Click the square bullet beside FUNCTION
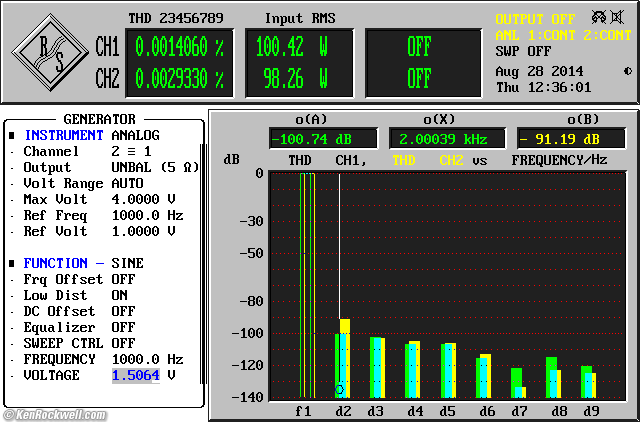The width and height of the screenshot is (640, 422). click(x=12, y=263)
